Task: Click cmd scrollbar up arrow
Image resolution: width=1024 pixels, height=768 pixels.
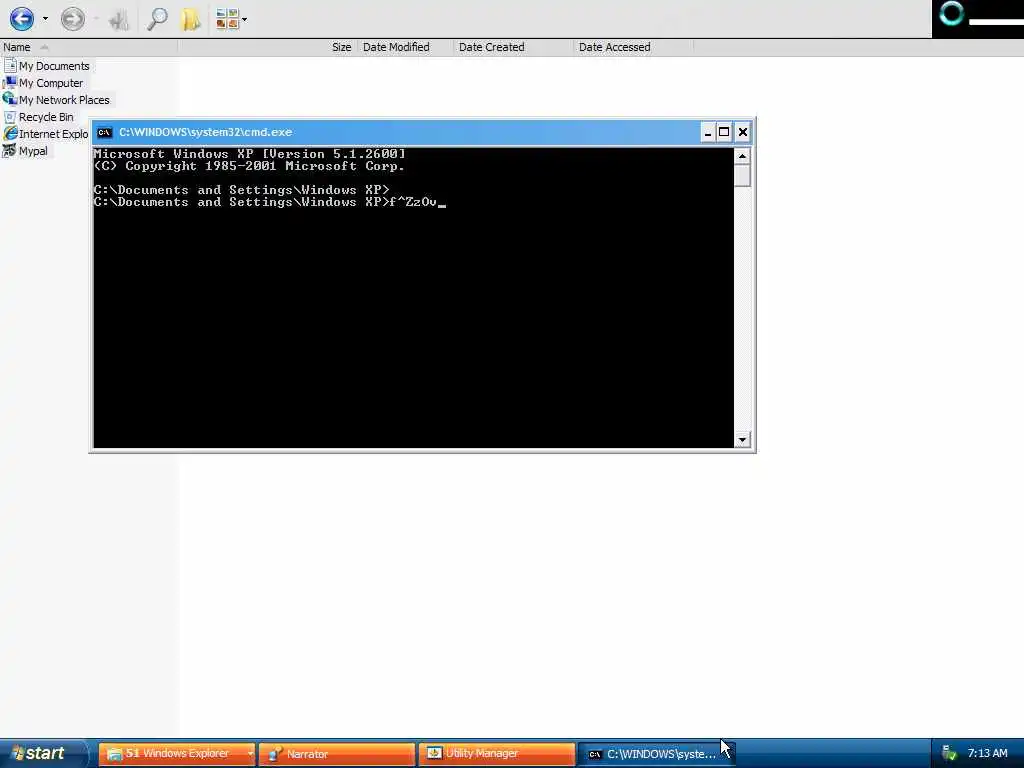Action: [x=742, y=156]
